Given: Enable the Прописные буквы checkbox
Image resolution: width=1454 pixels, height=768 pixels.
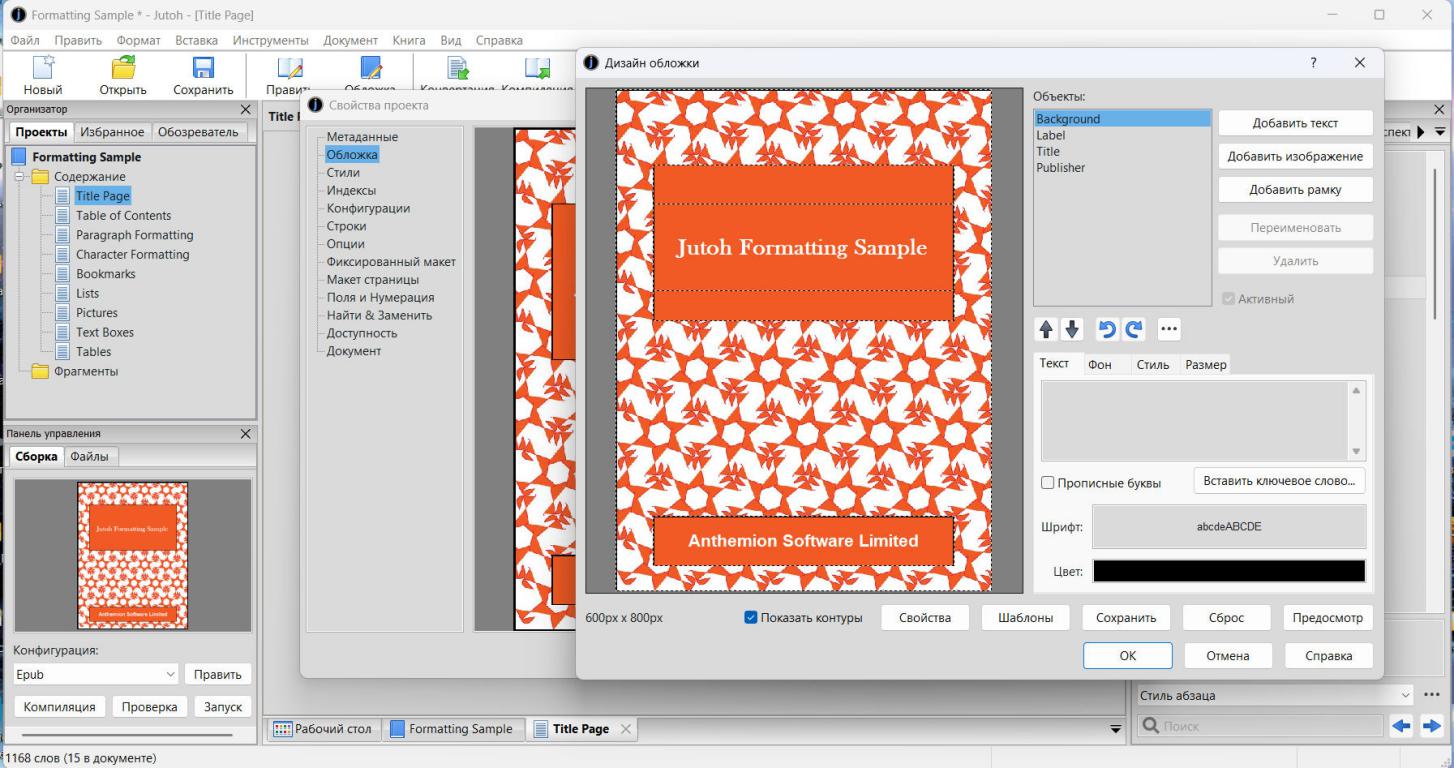Looking at the screenshot, I should click(1048, 483).
